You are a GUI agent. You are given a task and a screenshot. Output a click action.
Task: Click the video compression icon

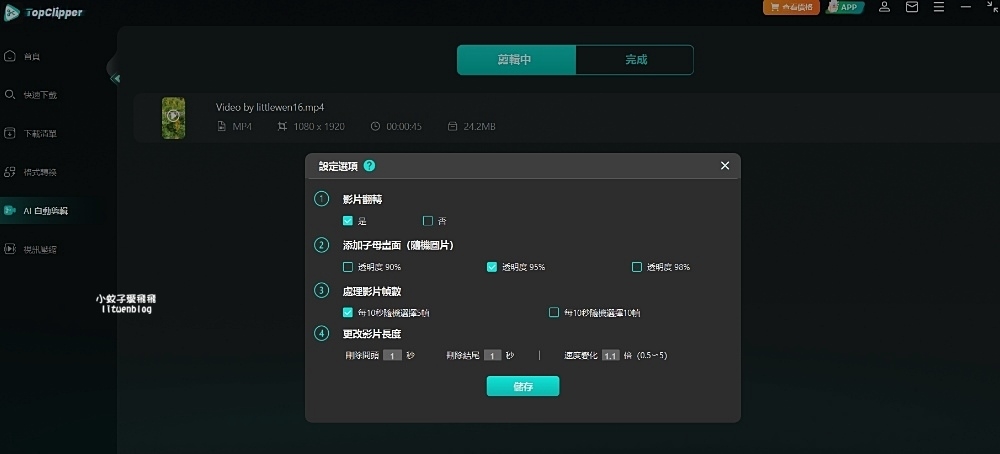[10, 249]
